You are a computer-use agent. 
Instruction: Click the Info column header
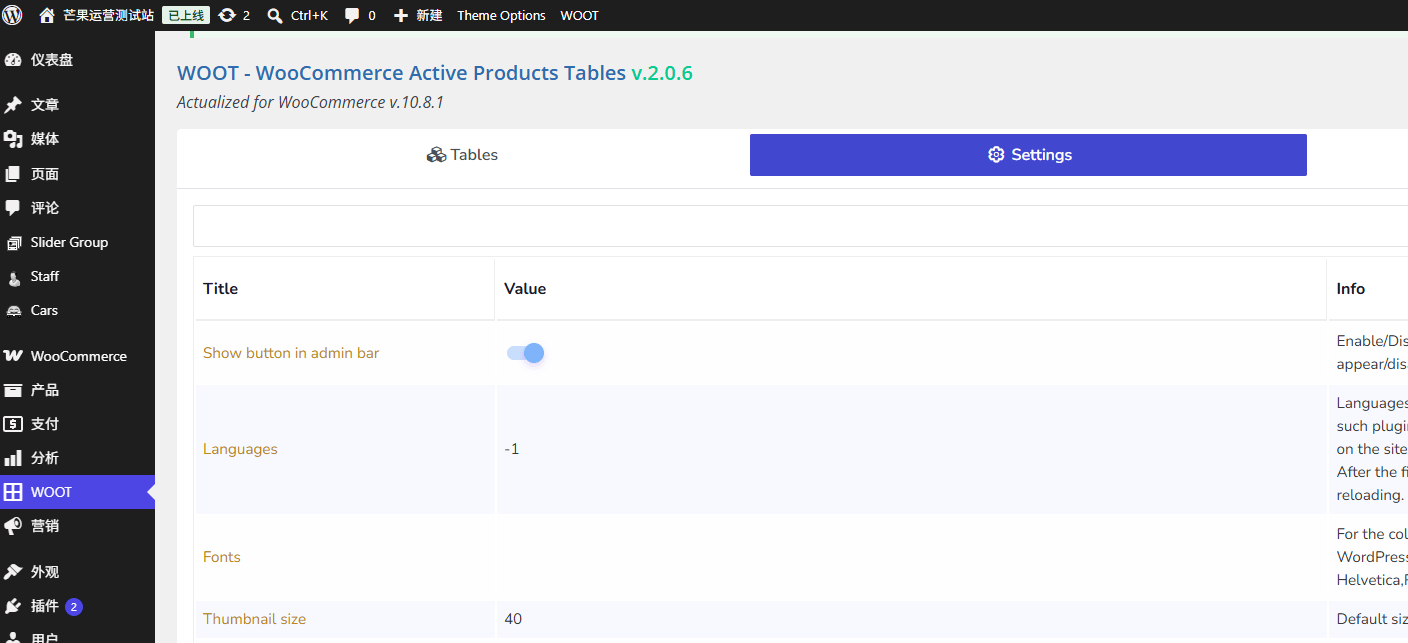1351,288
